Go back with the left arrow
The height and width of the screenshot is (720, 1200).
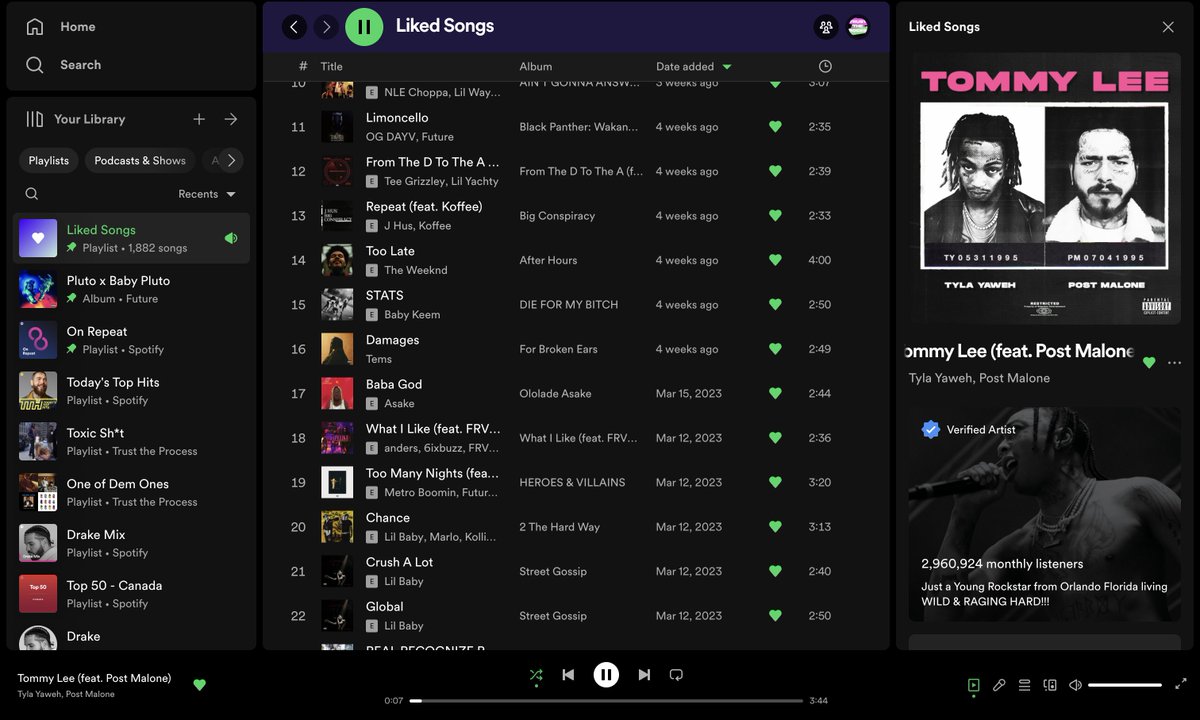[x=294, y=27]
